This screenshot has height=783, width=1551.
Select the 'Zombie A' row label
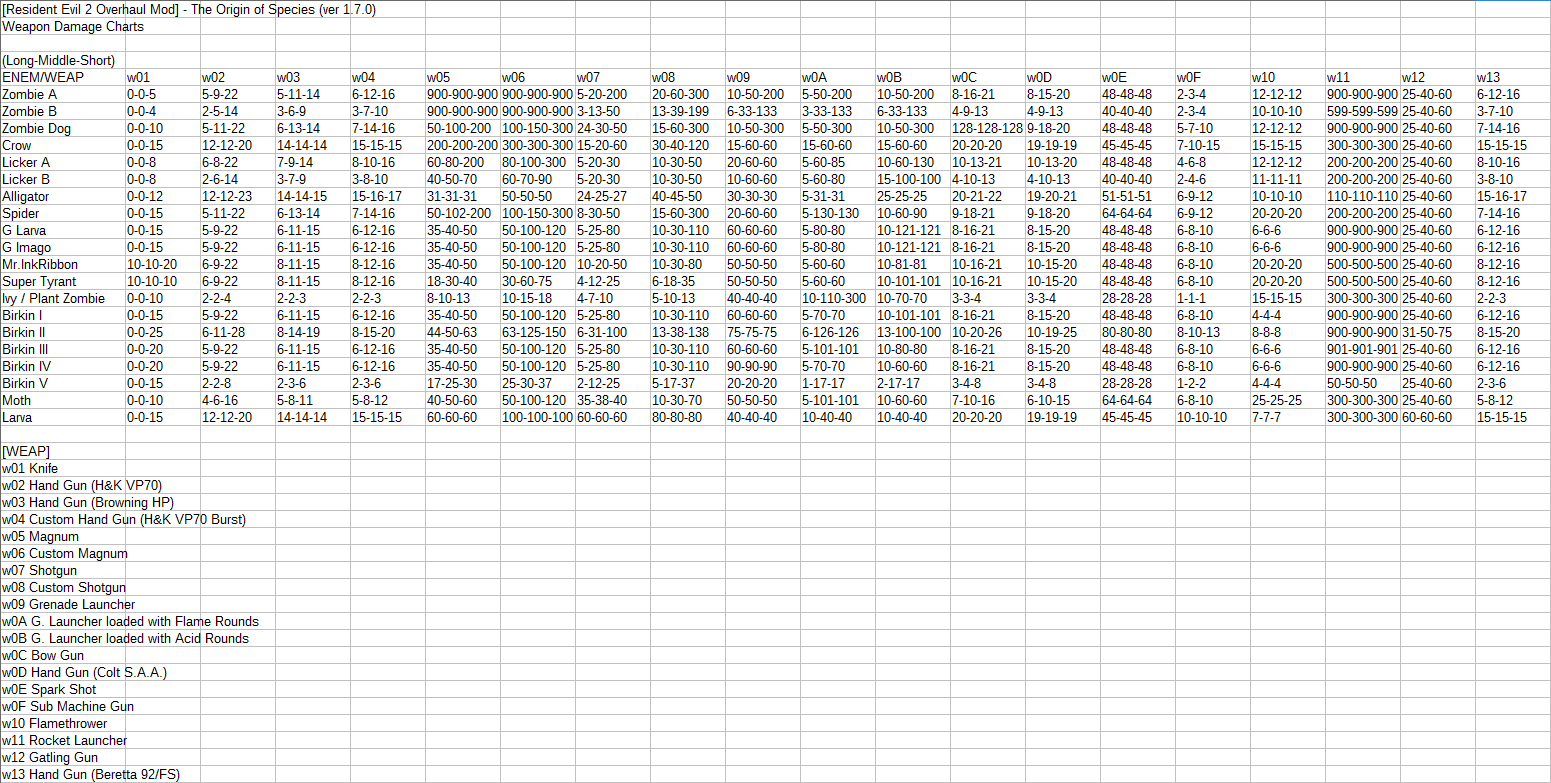pos(63,94)
